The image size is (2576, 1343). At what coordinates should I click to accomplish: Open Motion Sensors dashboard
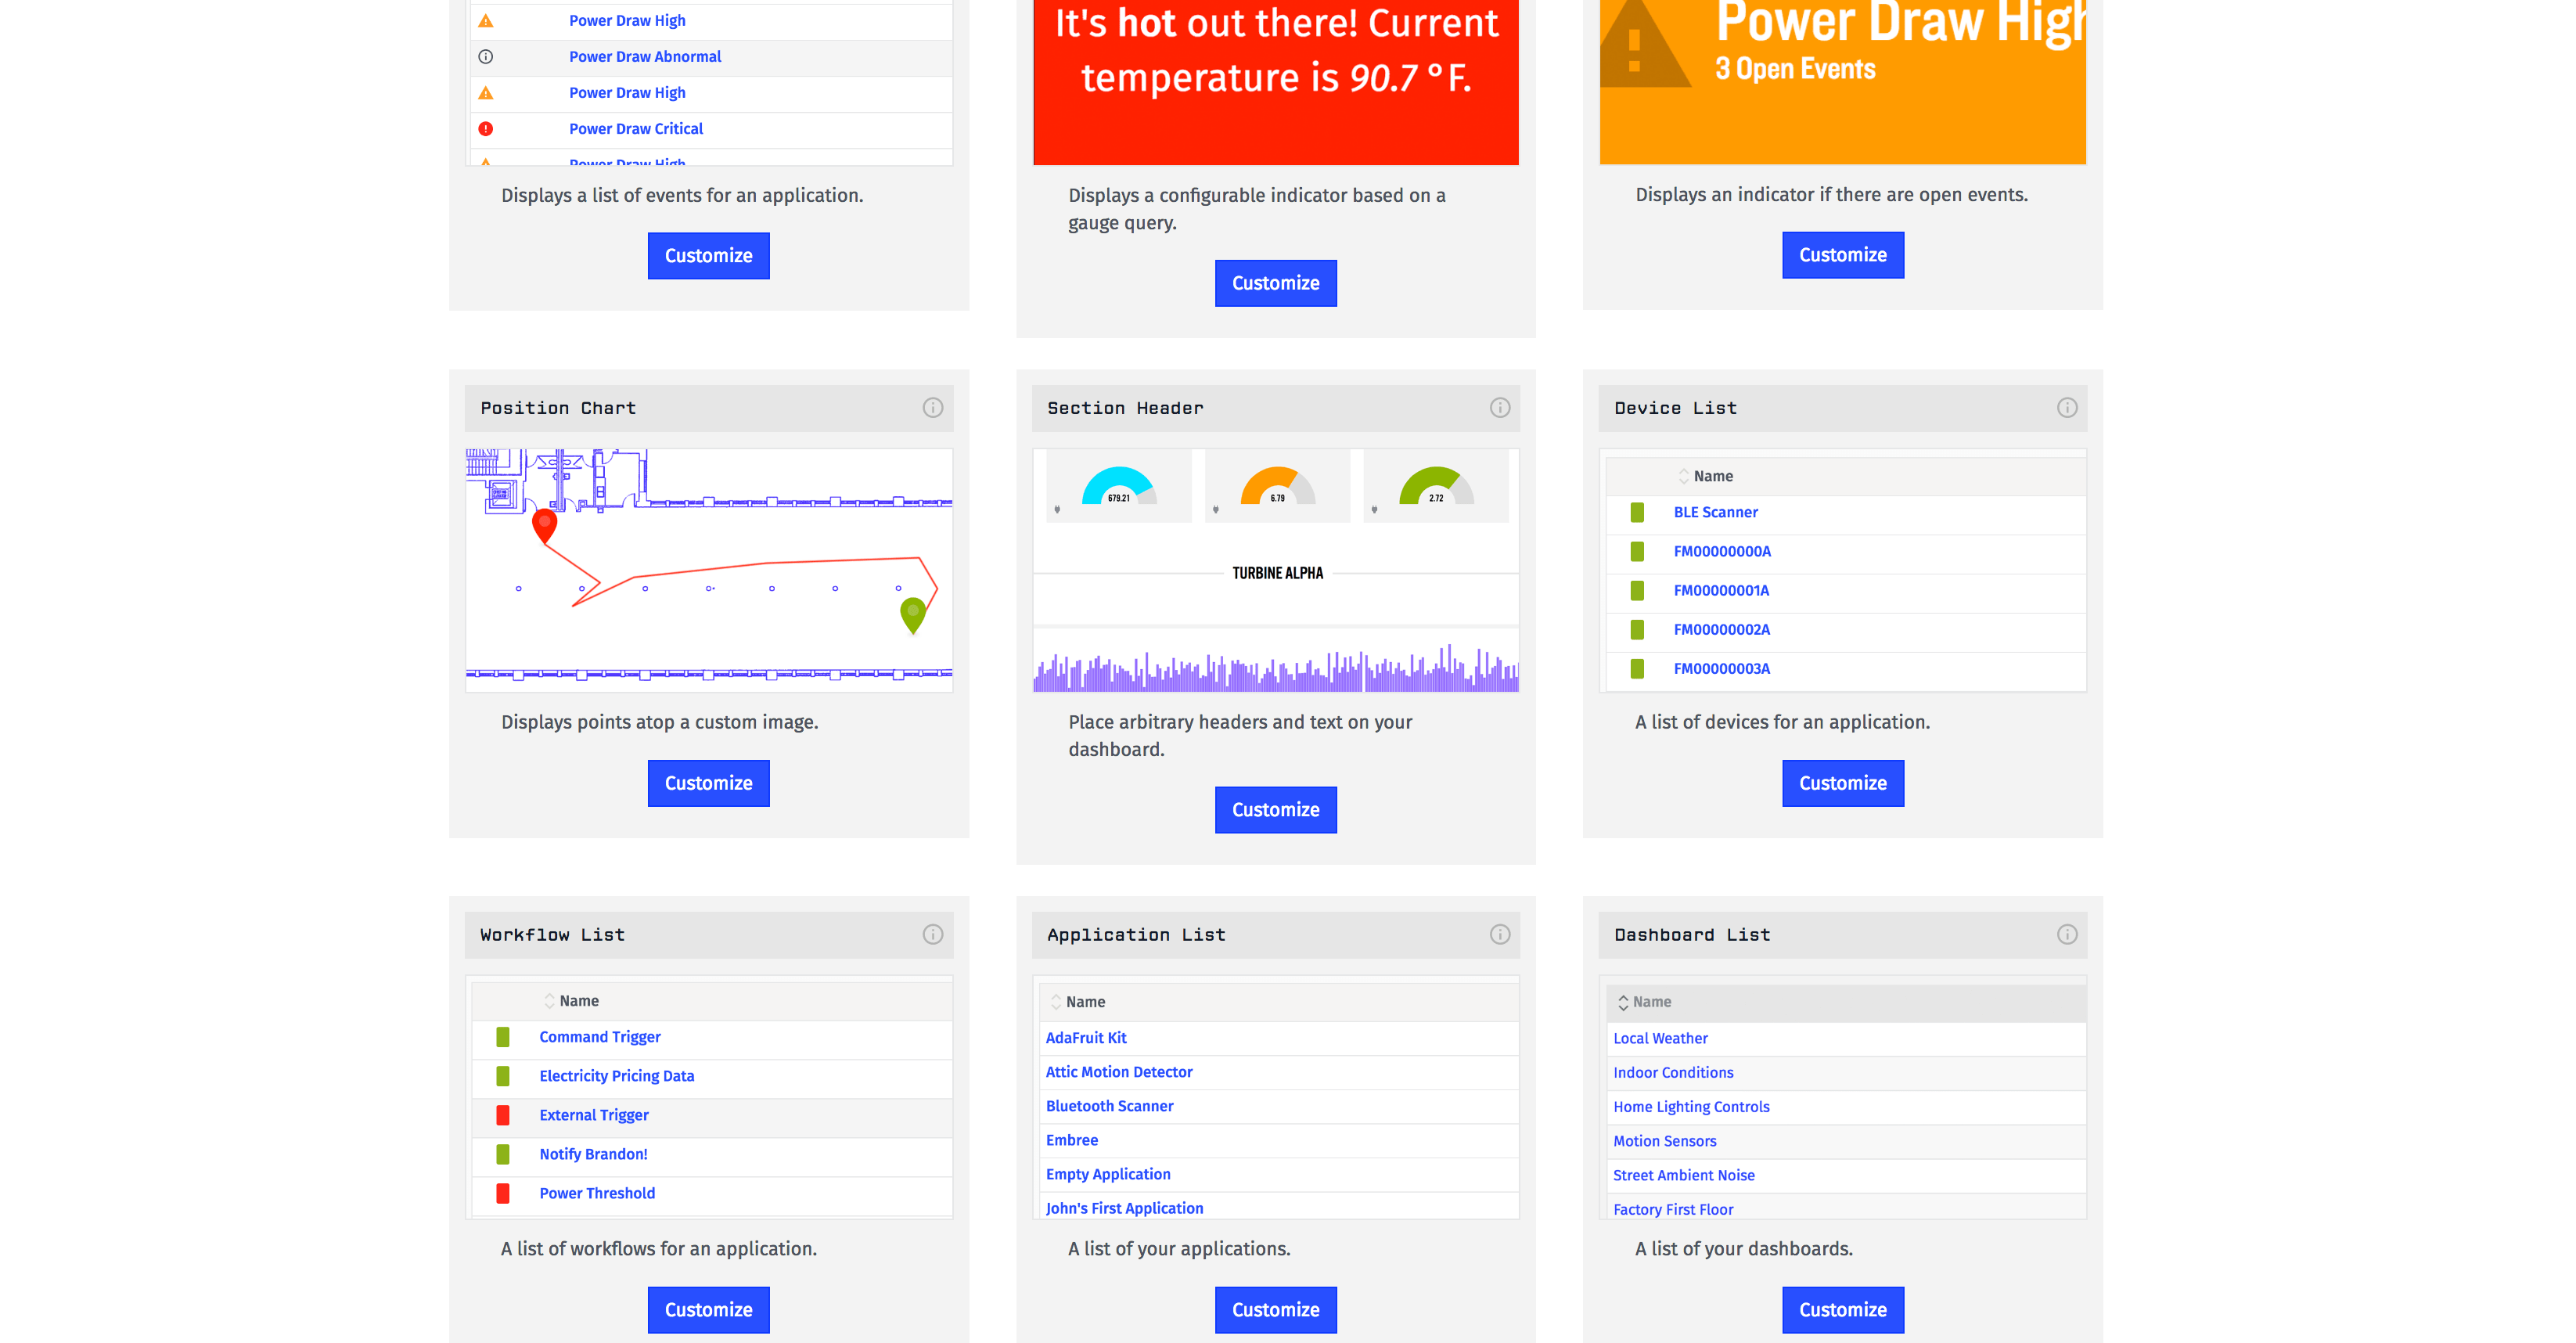1664,1141
